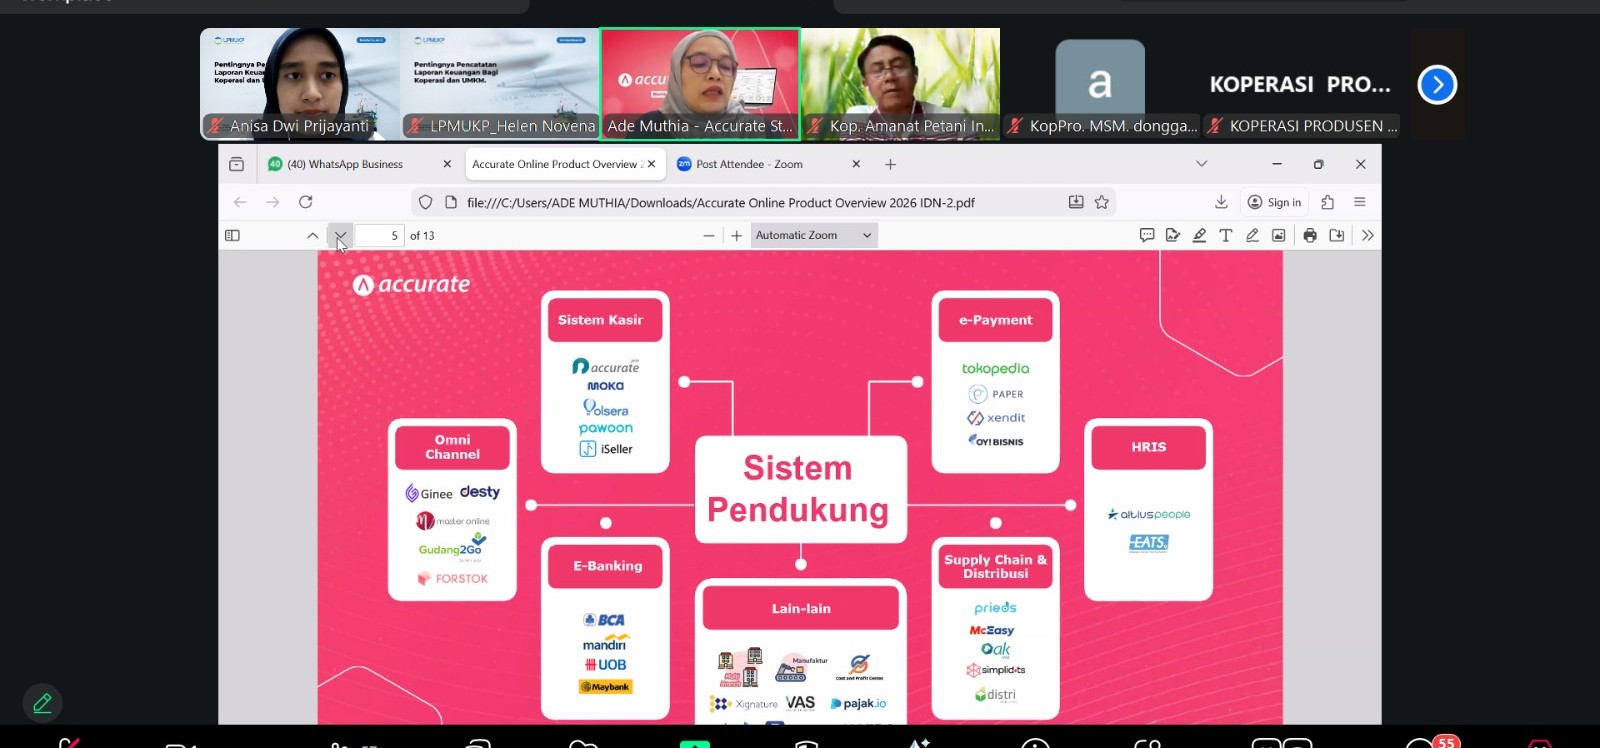Select the add image tool

pyautogui.click(x=1278, y=236)
